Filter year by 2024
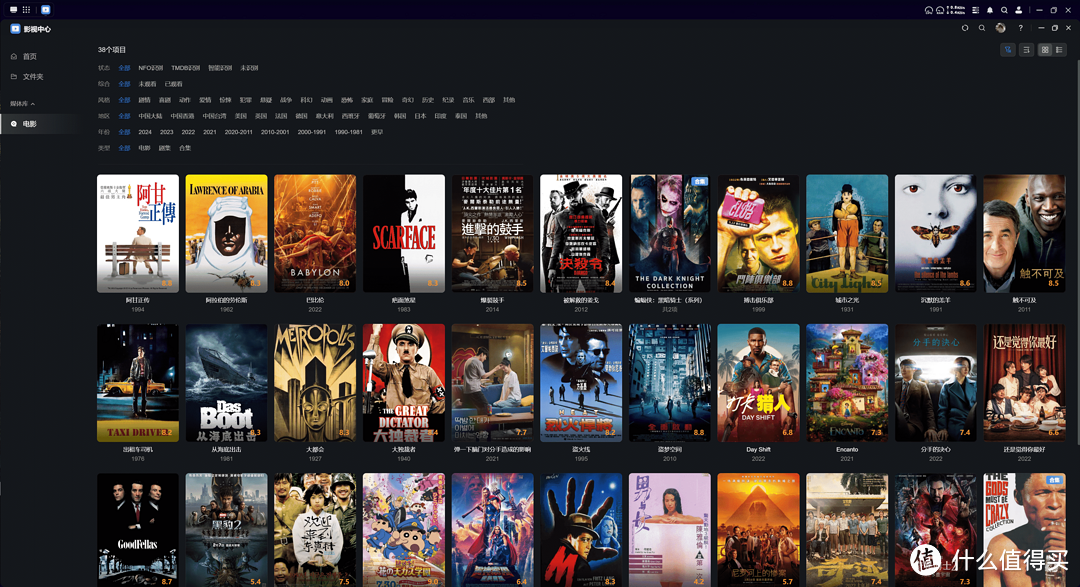The image size is (1080, 587). [145, 132]
